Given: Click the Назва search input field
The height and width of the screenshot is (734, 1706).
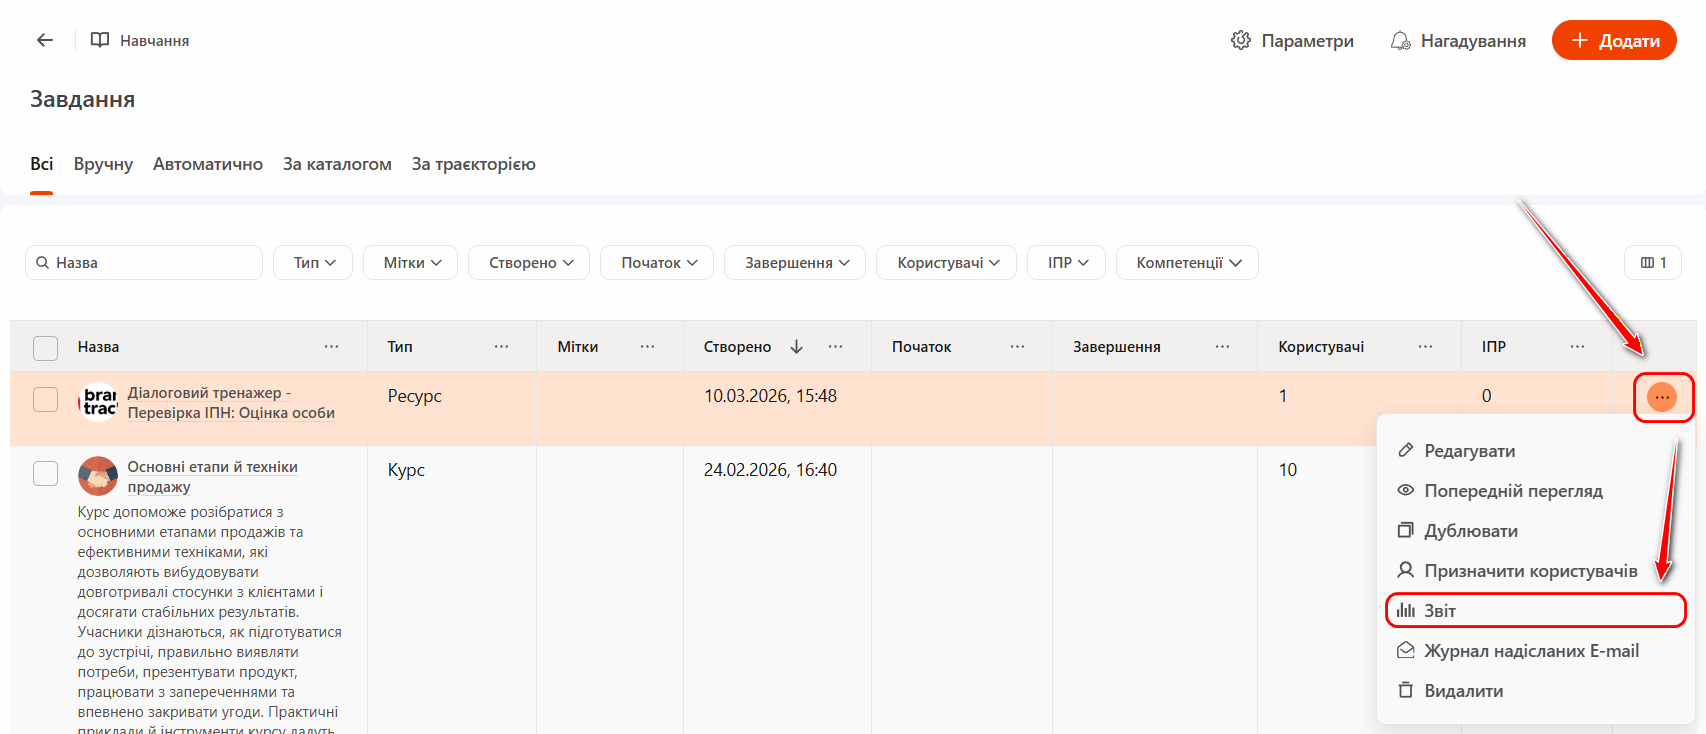Looking at the screenshot, I should pos(150,263).
